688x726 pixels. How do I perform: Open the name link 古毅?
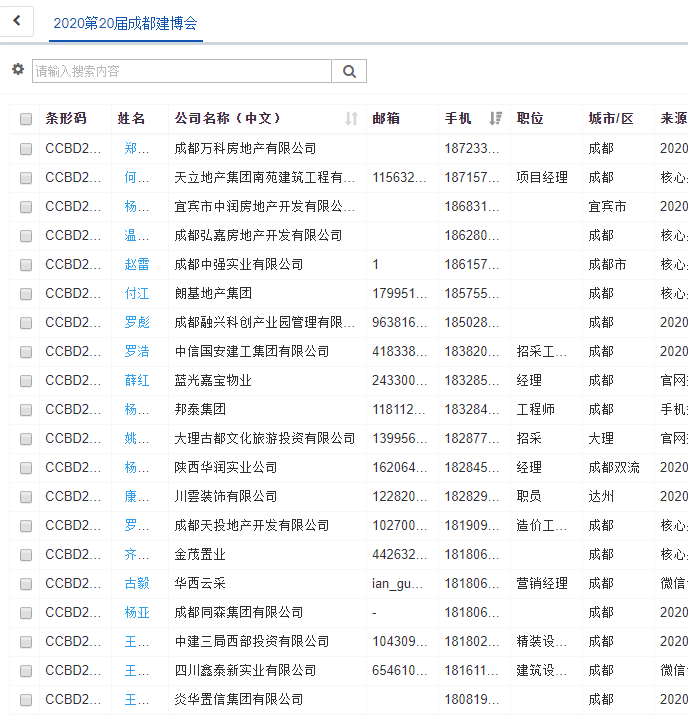click(x=137, y=583)
